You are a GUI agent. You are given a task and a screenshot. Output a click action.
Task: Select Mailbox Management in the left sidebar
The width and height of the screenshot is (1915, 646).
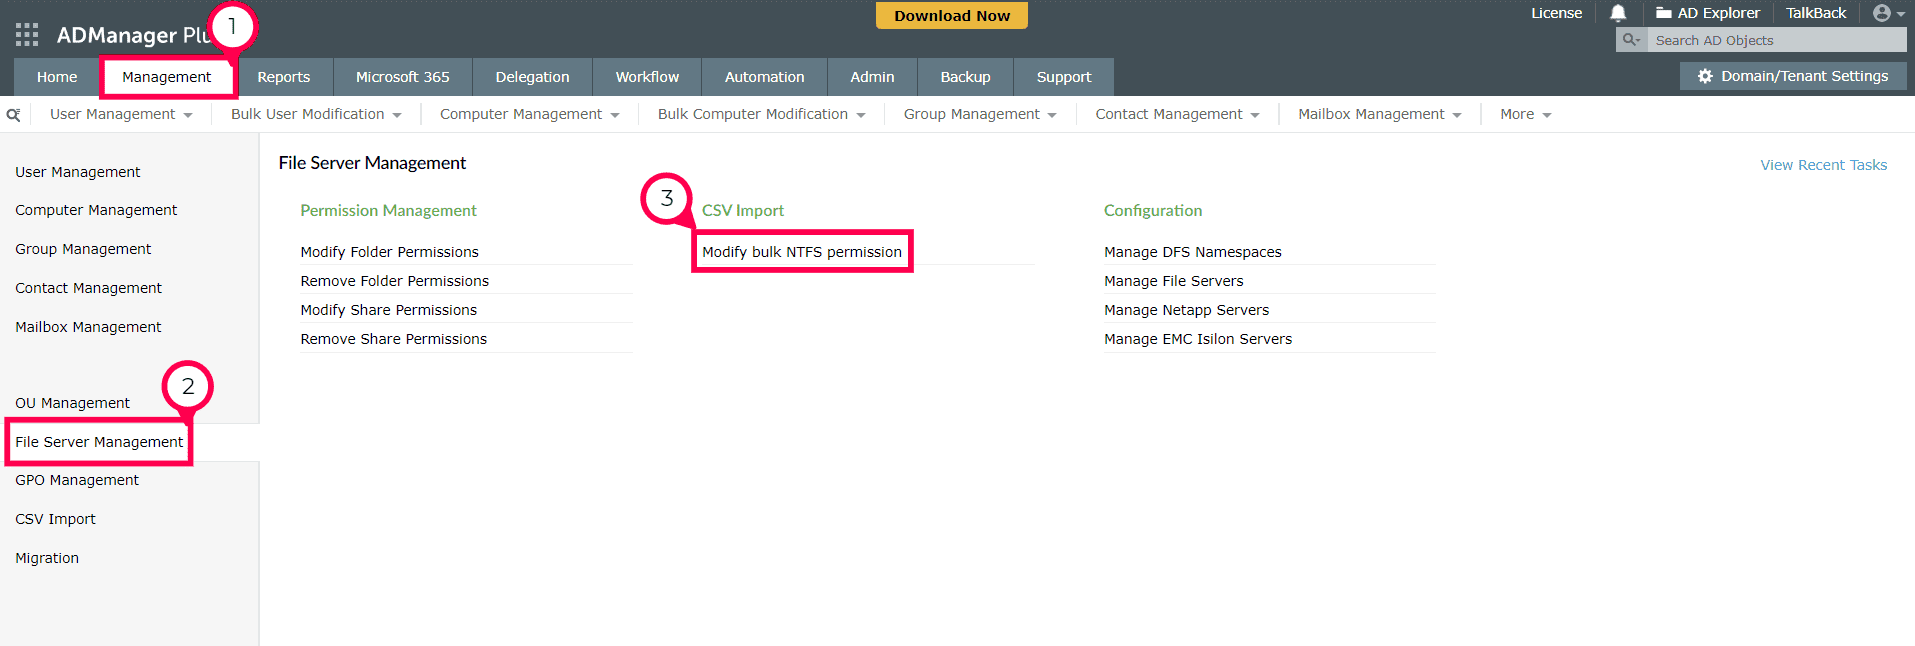point(88,327)
